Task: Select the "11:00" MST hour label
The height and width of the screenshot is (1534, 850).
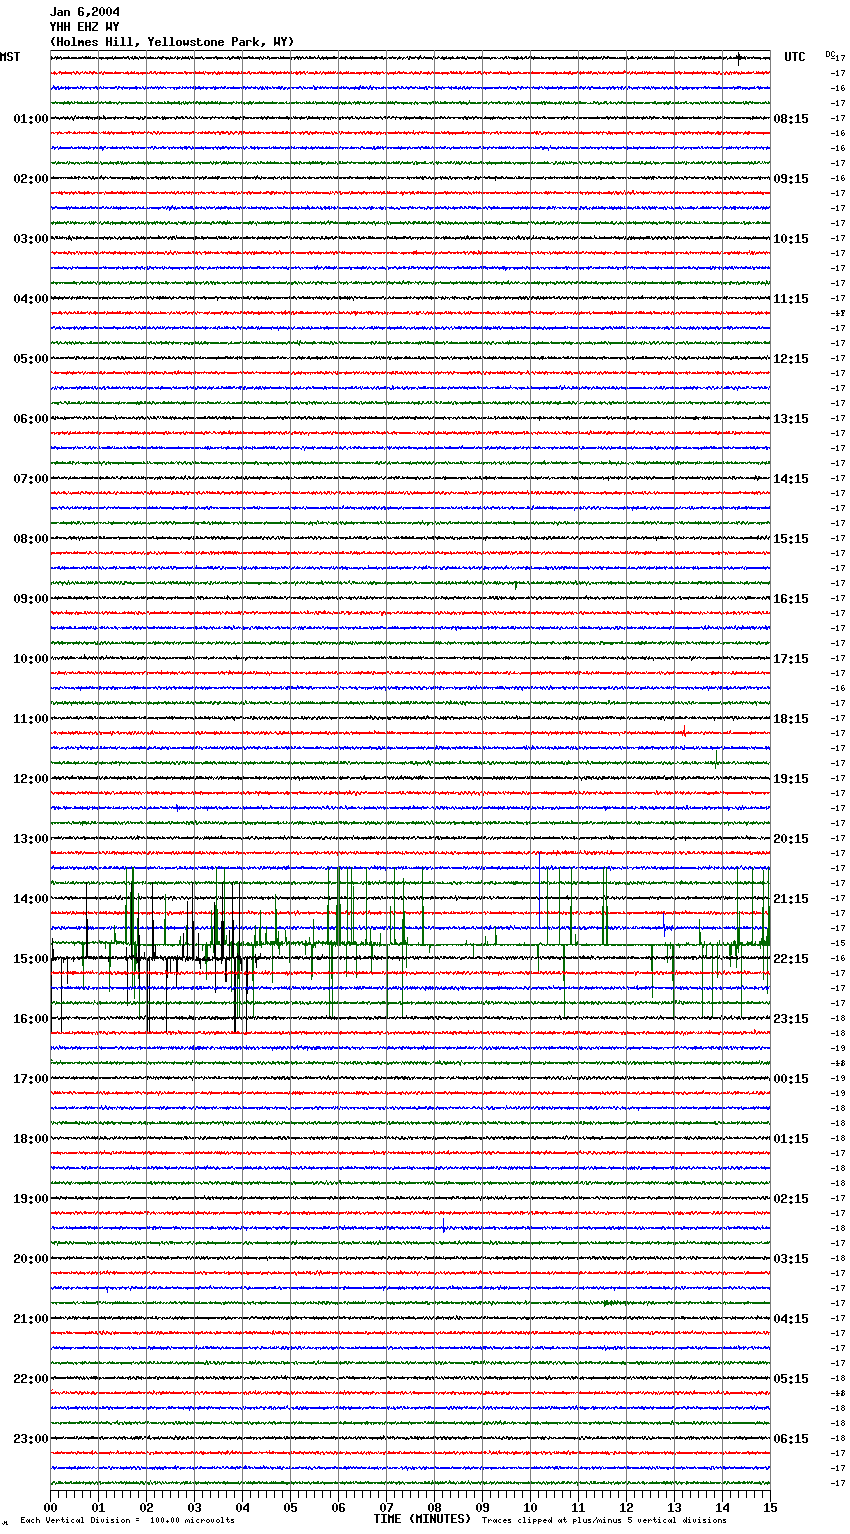Action: coord(31,719)
